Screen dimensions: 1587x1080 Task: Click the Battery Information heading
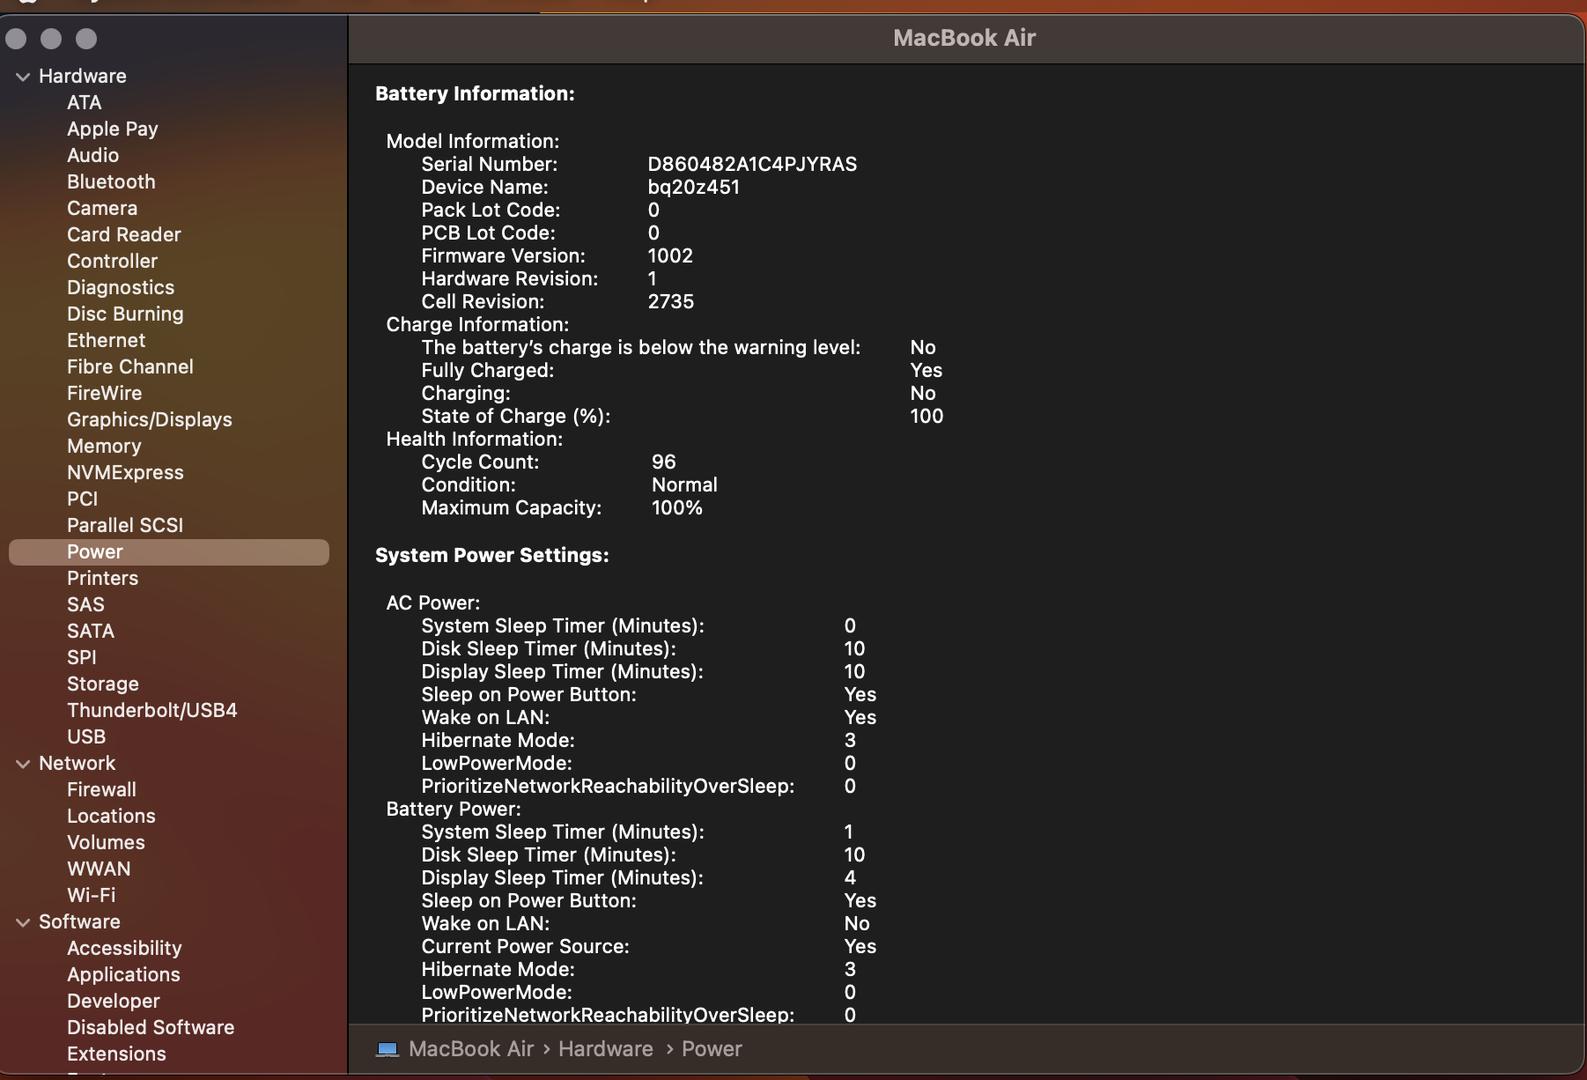(475, 94)
